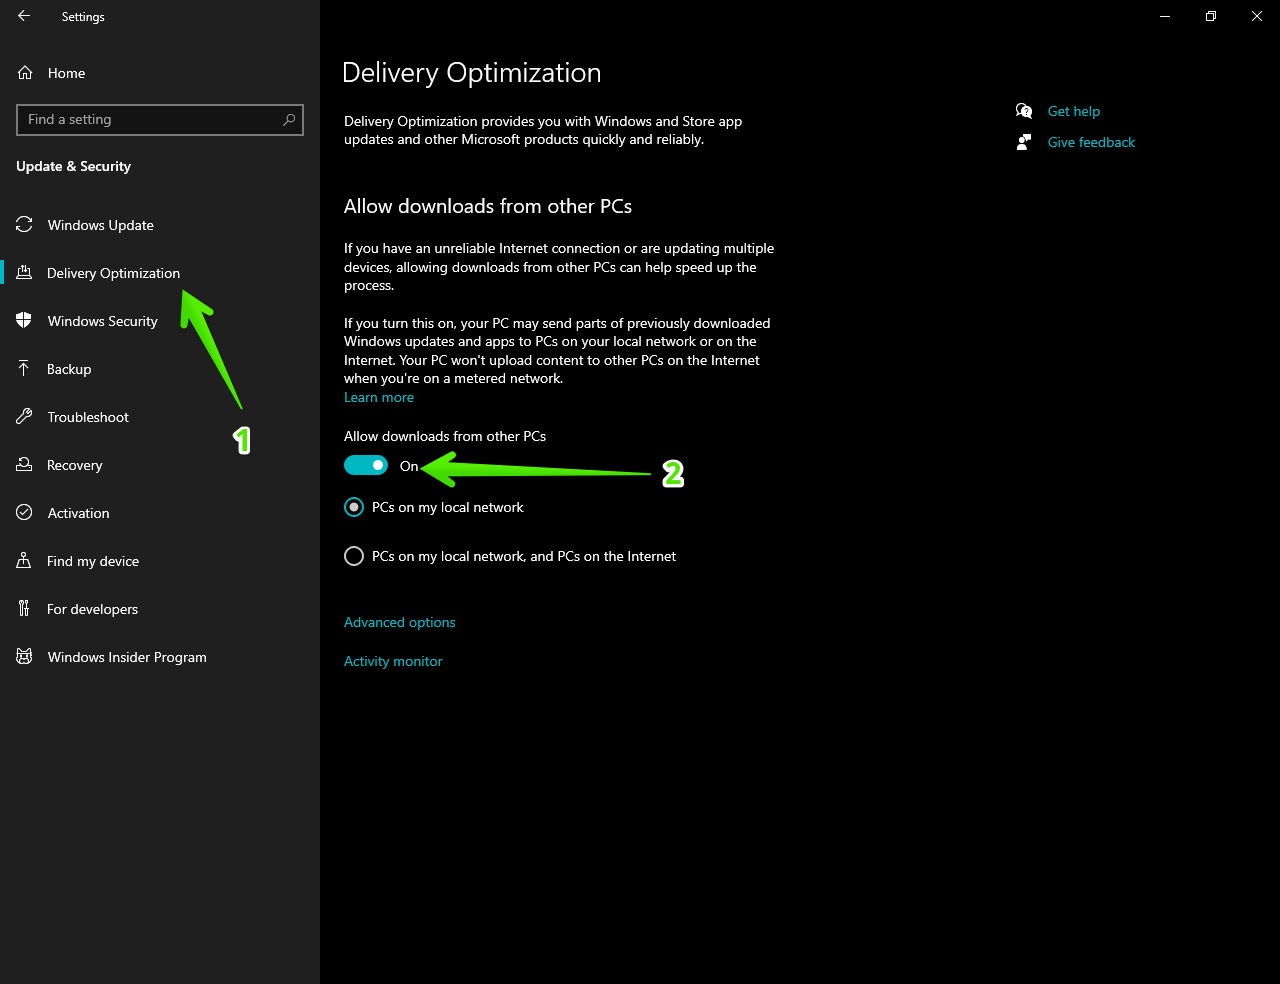Click the Learn more link

[x=379, y=397]
